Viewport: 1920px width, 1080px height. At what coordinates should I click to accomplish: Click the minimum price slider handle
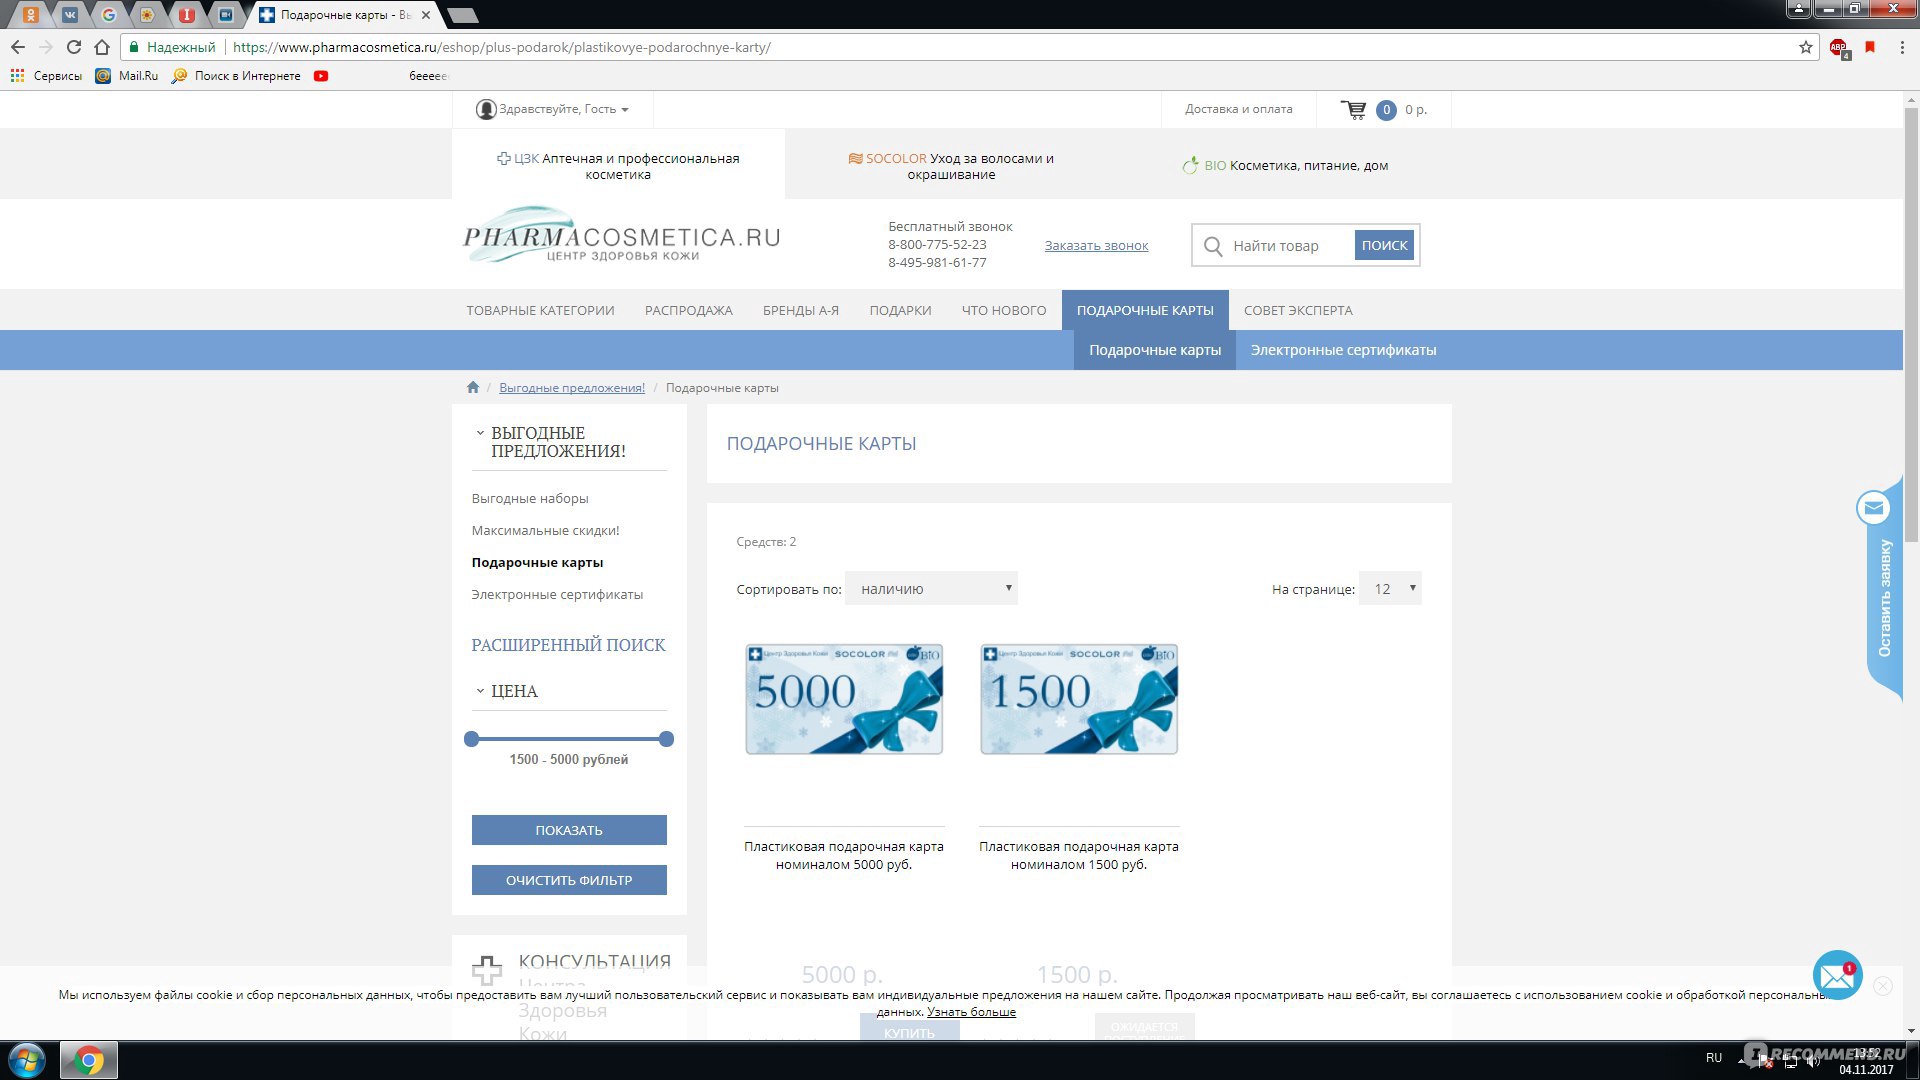point(472,739)
